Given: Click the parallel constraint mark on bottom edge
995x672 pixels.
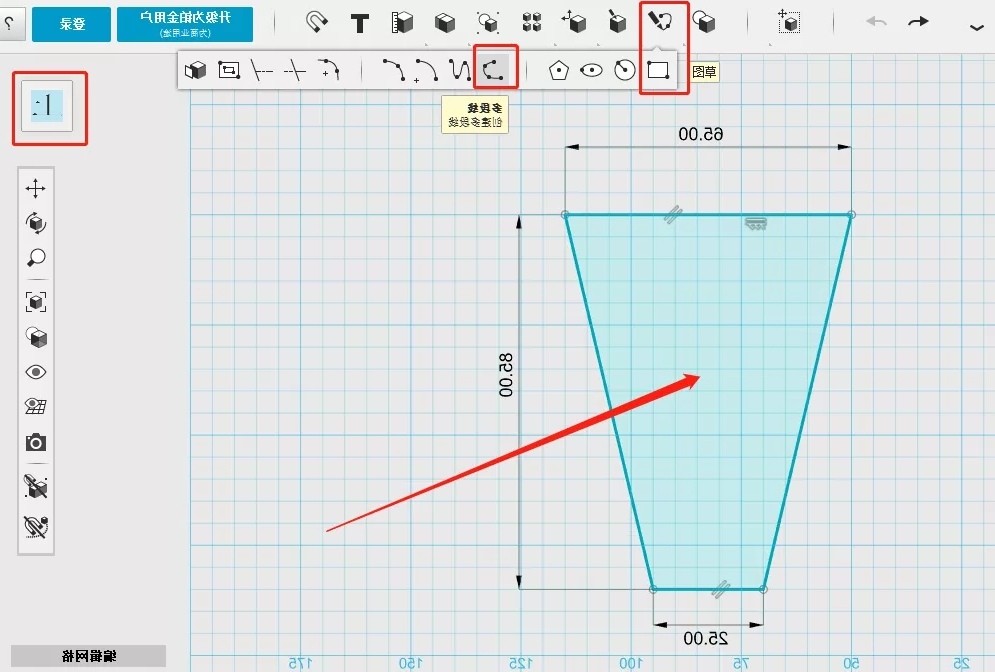Looking at the screenshot, I should point(720,590).
